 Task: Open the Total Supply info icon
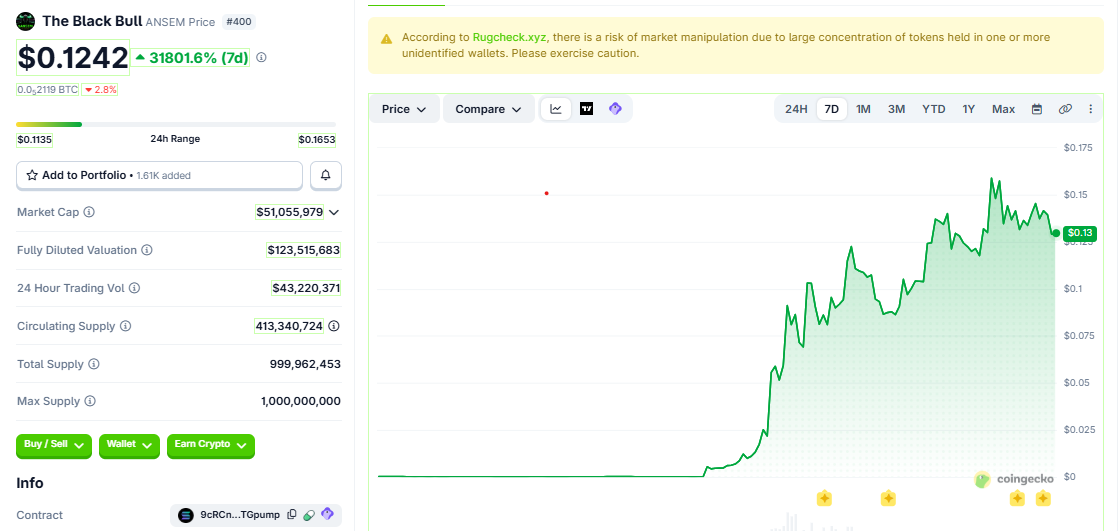coord(94,364)
